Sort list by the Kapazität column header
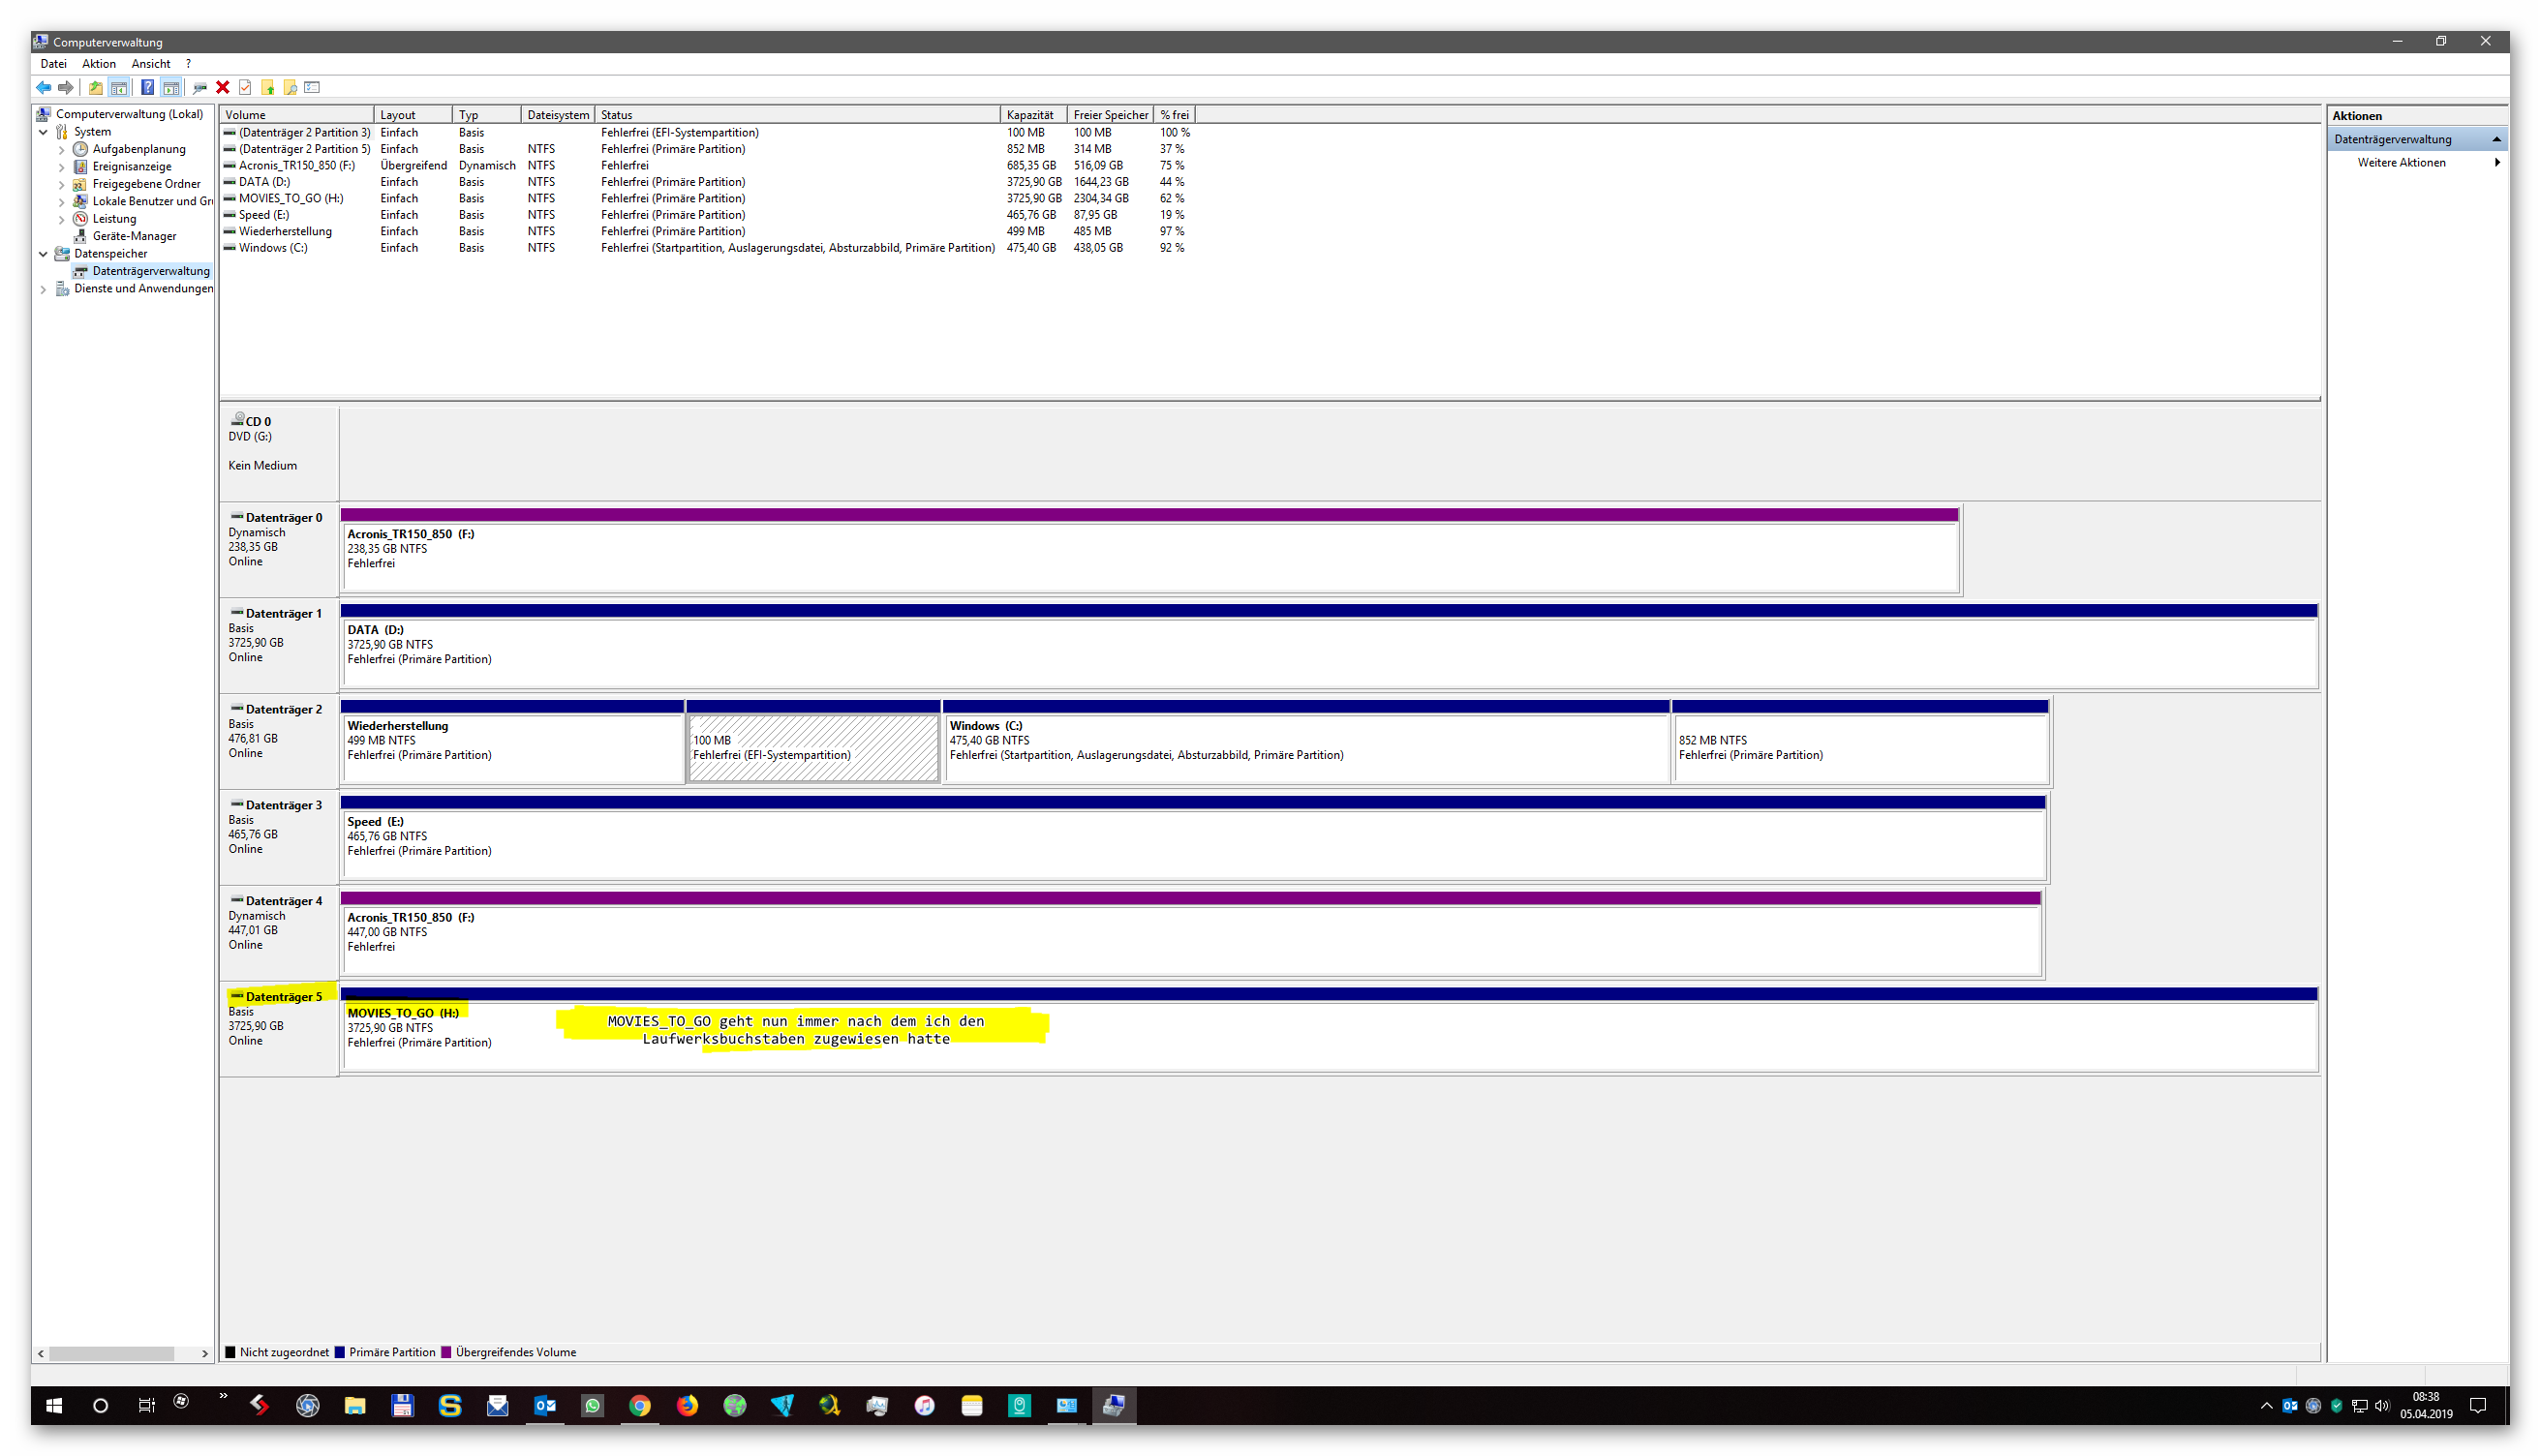 [1031, 115]
